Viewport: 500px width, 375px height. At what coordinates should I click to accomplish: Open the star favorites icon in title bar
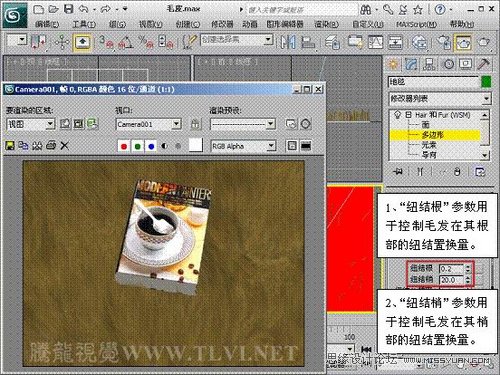pyautogui.click(x=418, y=10)
